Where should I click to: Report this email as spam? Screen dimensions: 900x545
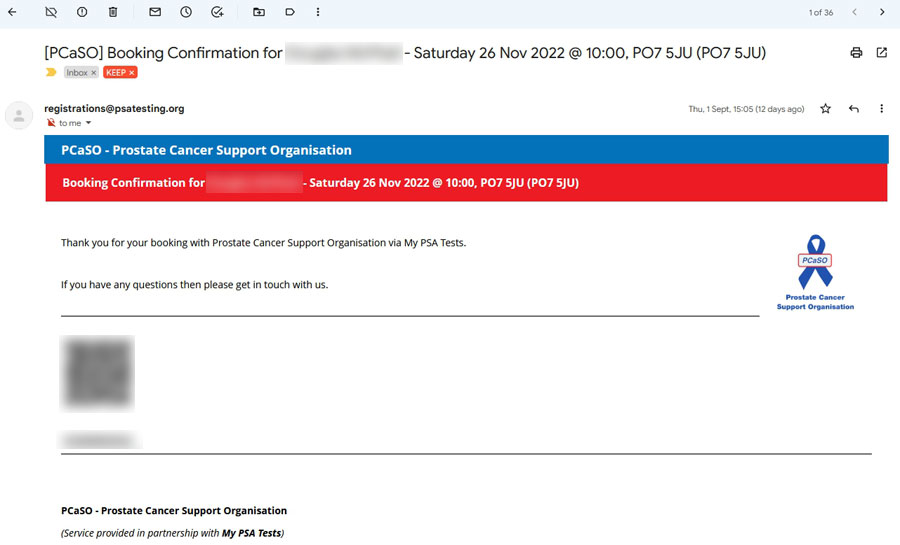pyautogui.click(x=82, y=12)
